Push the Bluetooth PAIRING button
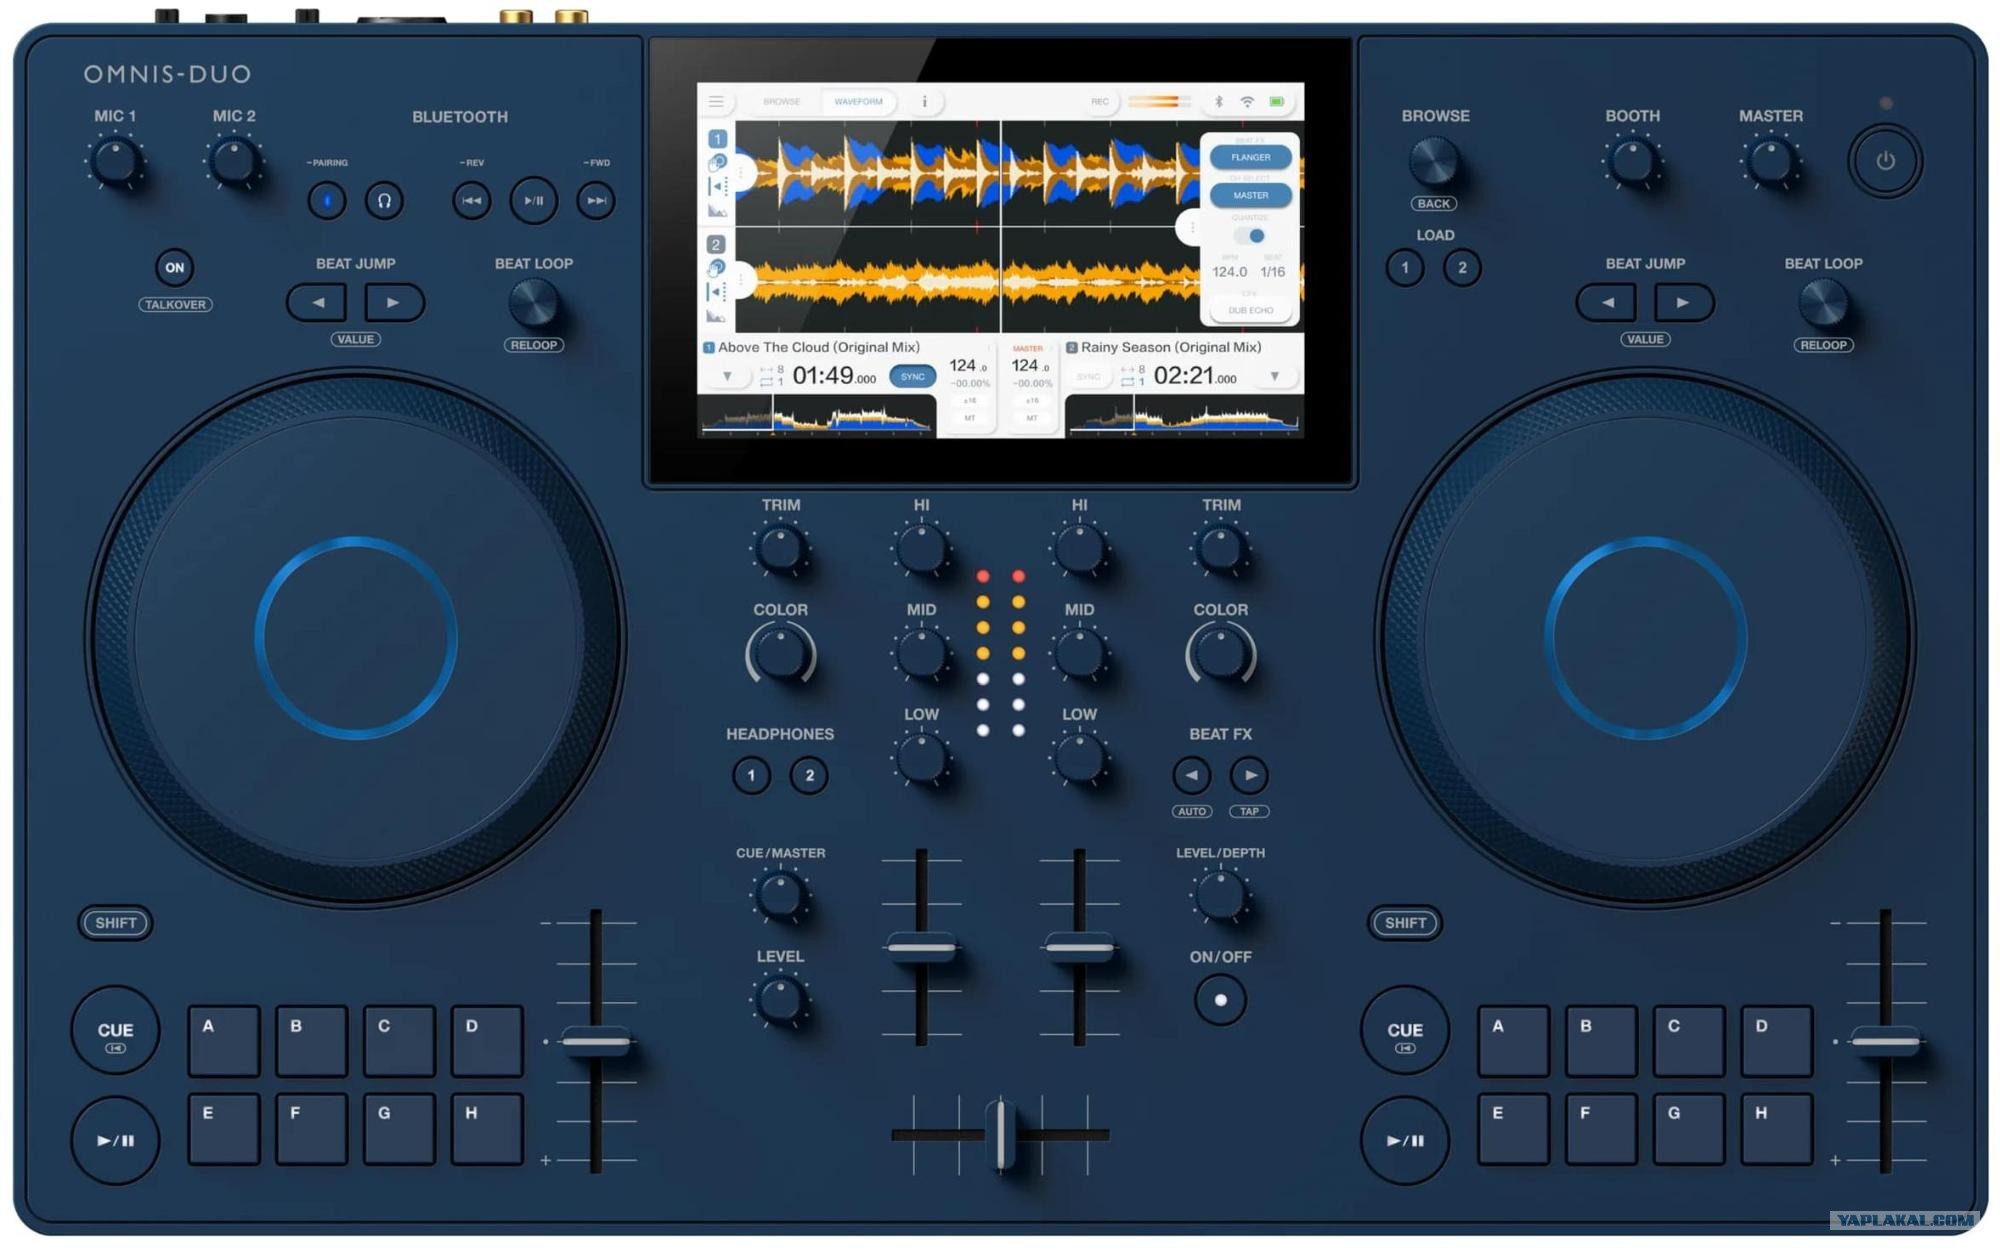This screenshot has height=1250, width=2000. (x=327, y=201)
